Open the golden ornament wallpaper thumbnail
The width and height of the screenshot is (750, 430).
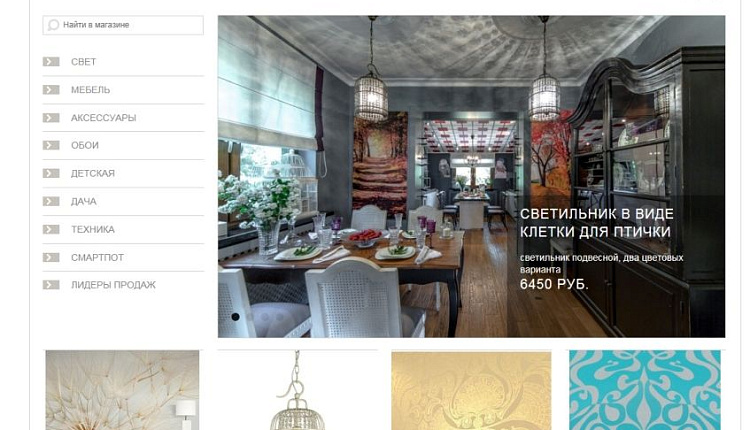coord(471,390)
